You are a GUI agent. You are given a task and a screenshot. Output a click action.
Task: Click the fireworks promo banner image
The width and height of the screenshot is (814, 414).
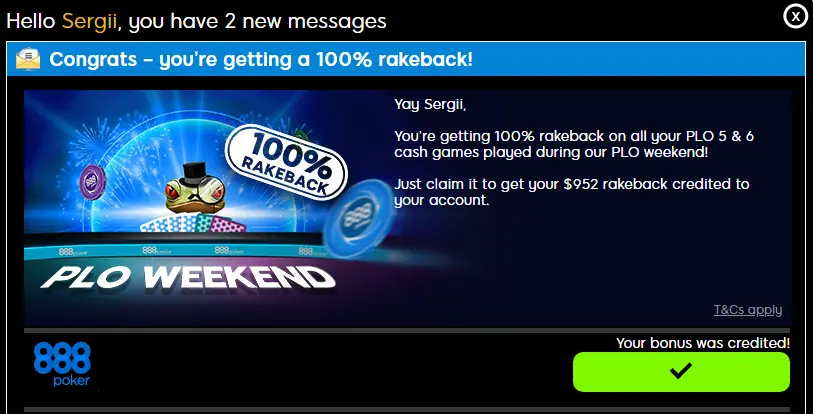coord(208,208)
